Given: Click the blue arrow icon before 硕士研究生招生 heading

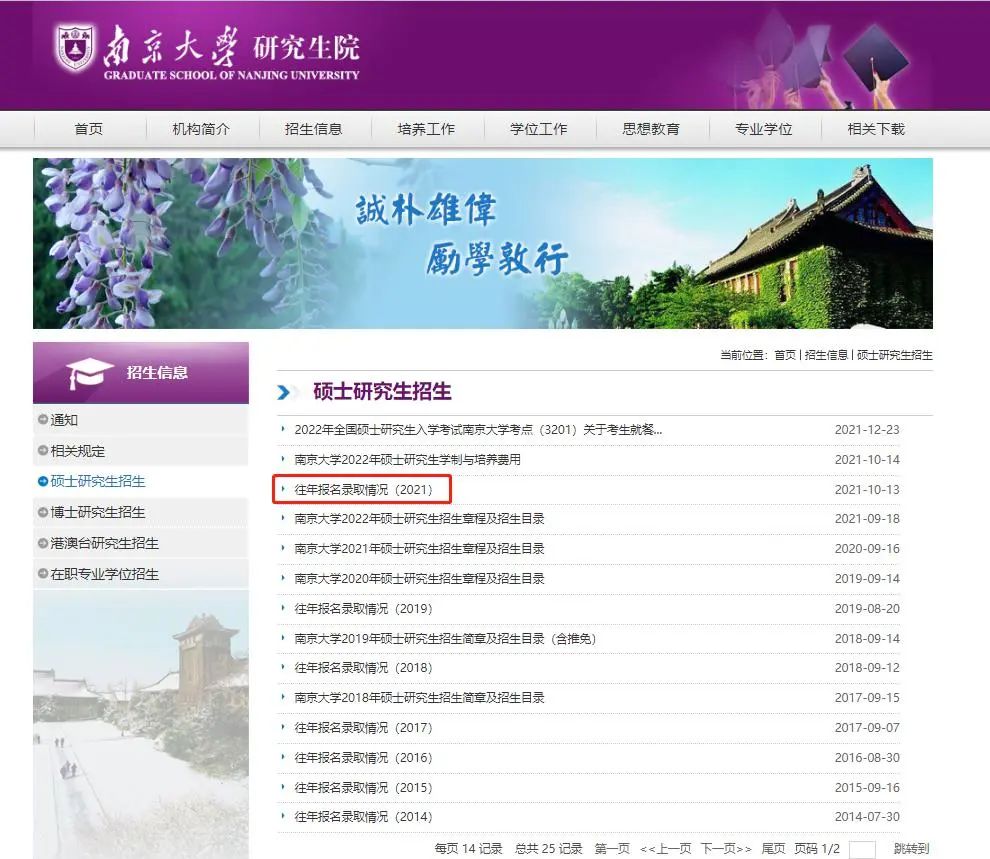Looking at the screenshot, I should (x=285, y=393).
